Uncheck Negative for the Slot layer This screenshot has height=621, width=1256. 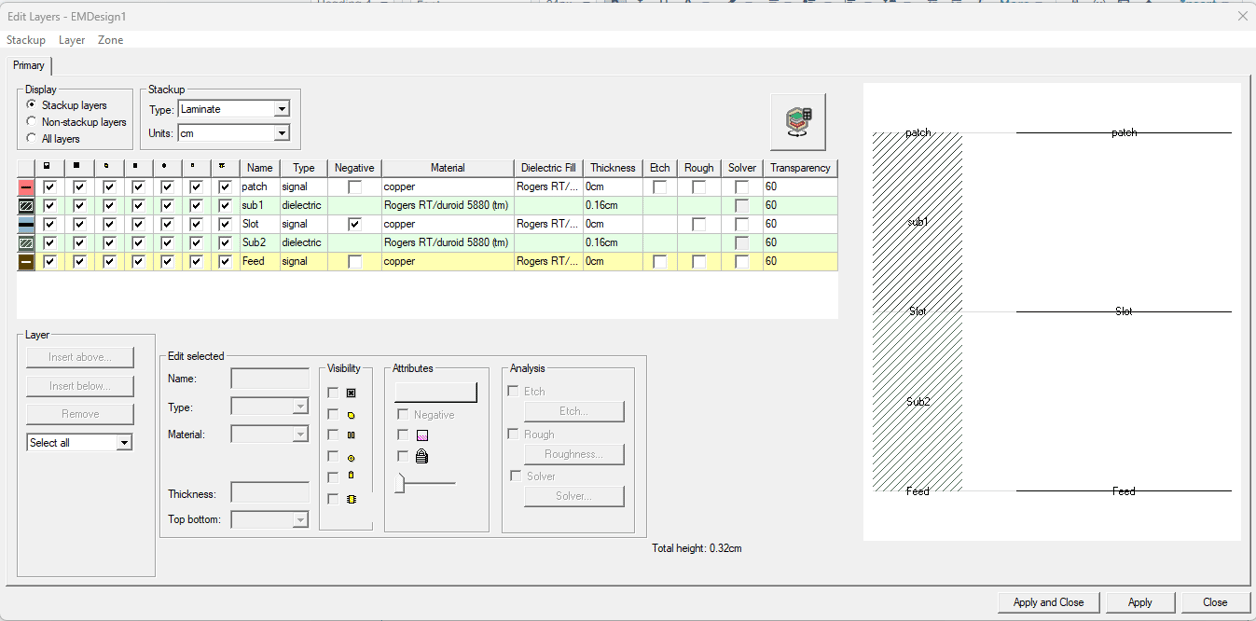pos(356,224)
